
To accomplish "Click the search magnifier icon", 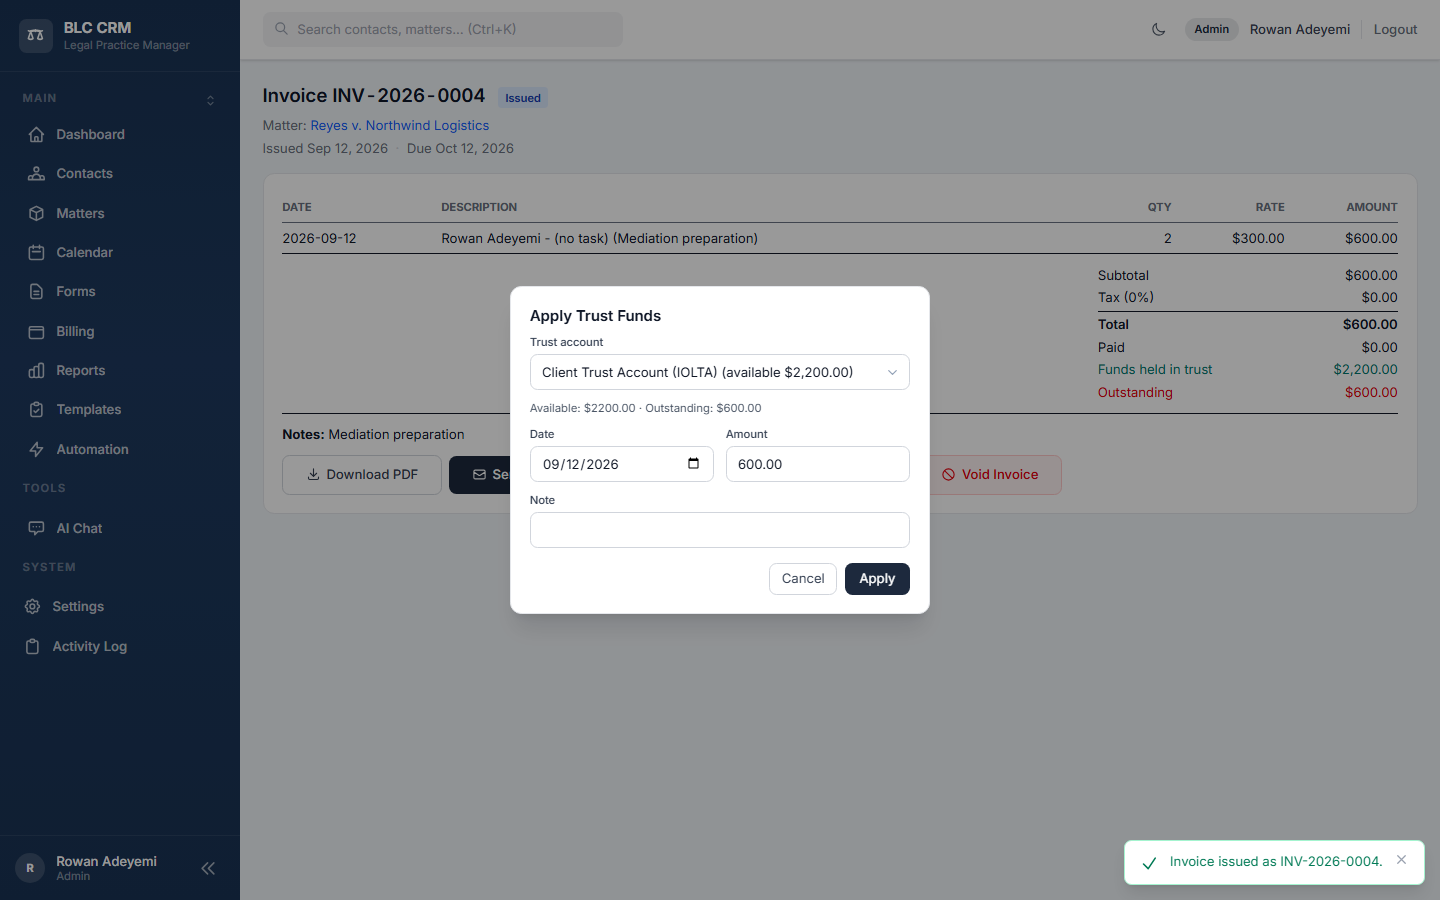I will (x=282, y=30).
